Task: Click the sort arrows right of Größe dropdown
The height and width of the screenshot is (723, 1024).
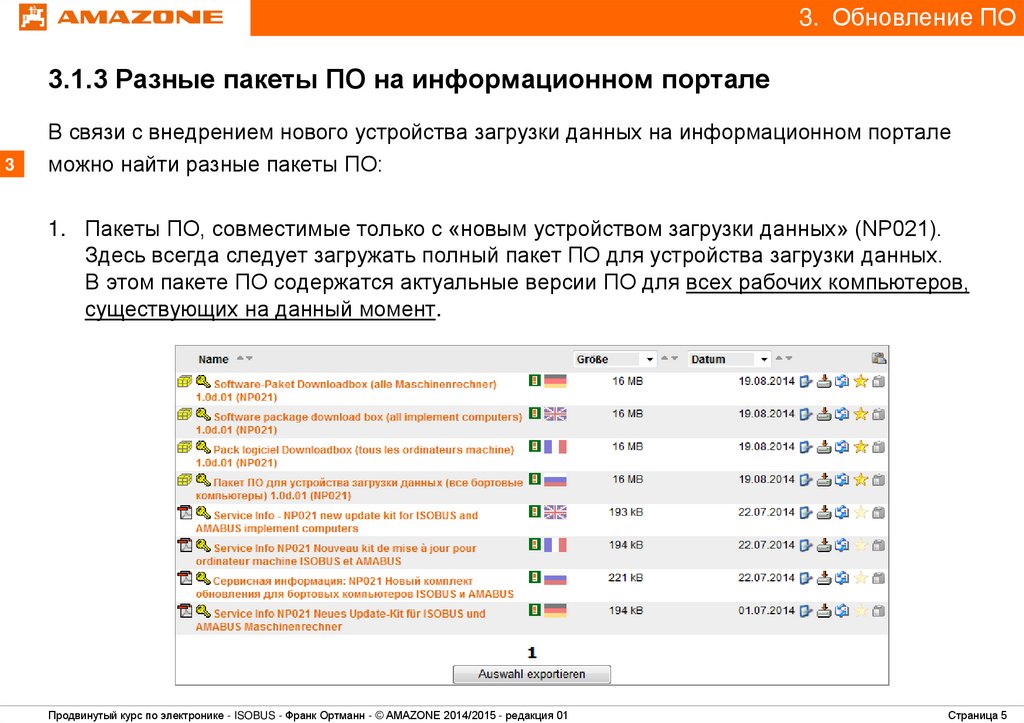Action: pos(669,359)
